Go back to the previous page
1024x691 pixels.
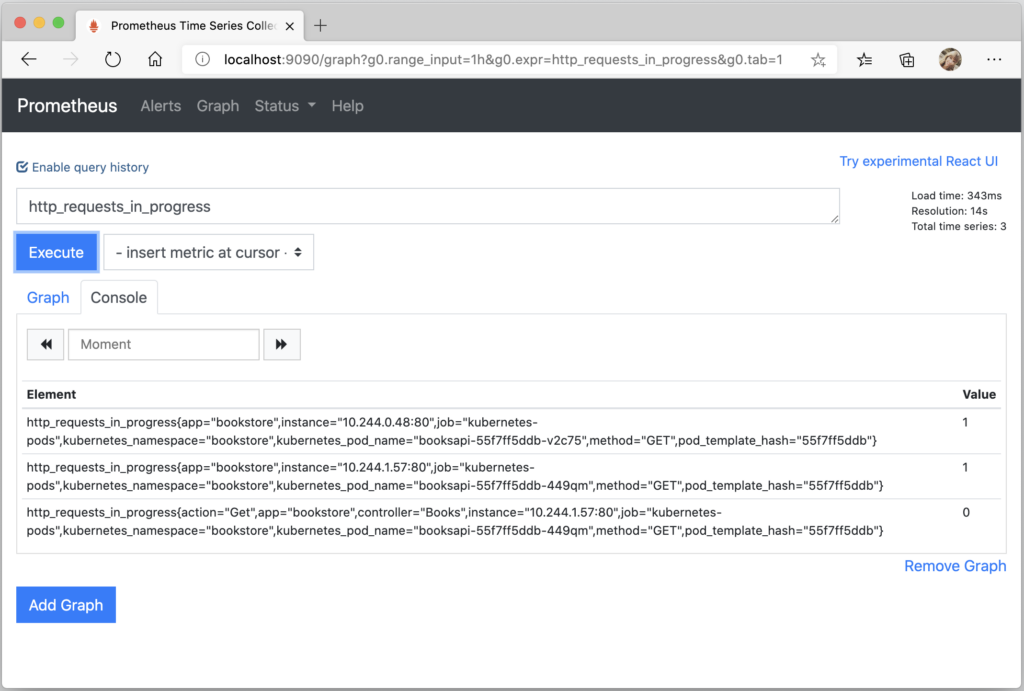(x=29, y=59)
